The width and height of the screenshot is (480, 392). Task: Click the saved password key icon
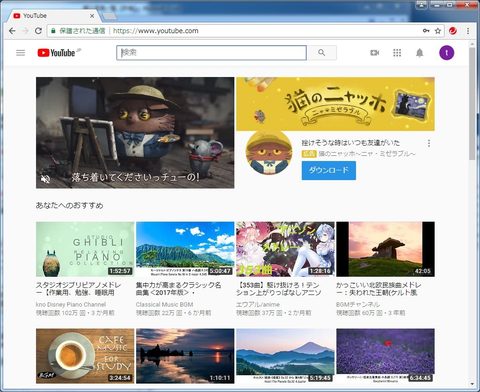coord(426,31)
